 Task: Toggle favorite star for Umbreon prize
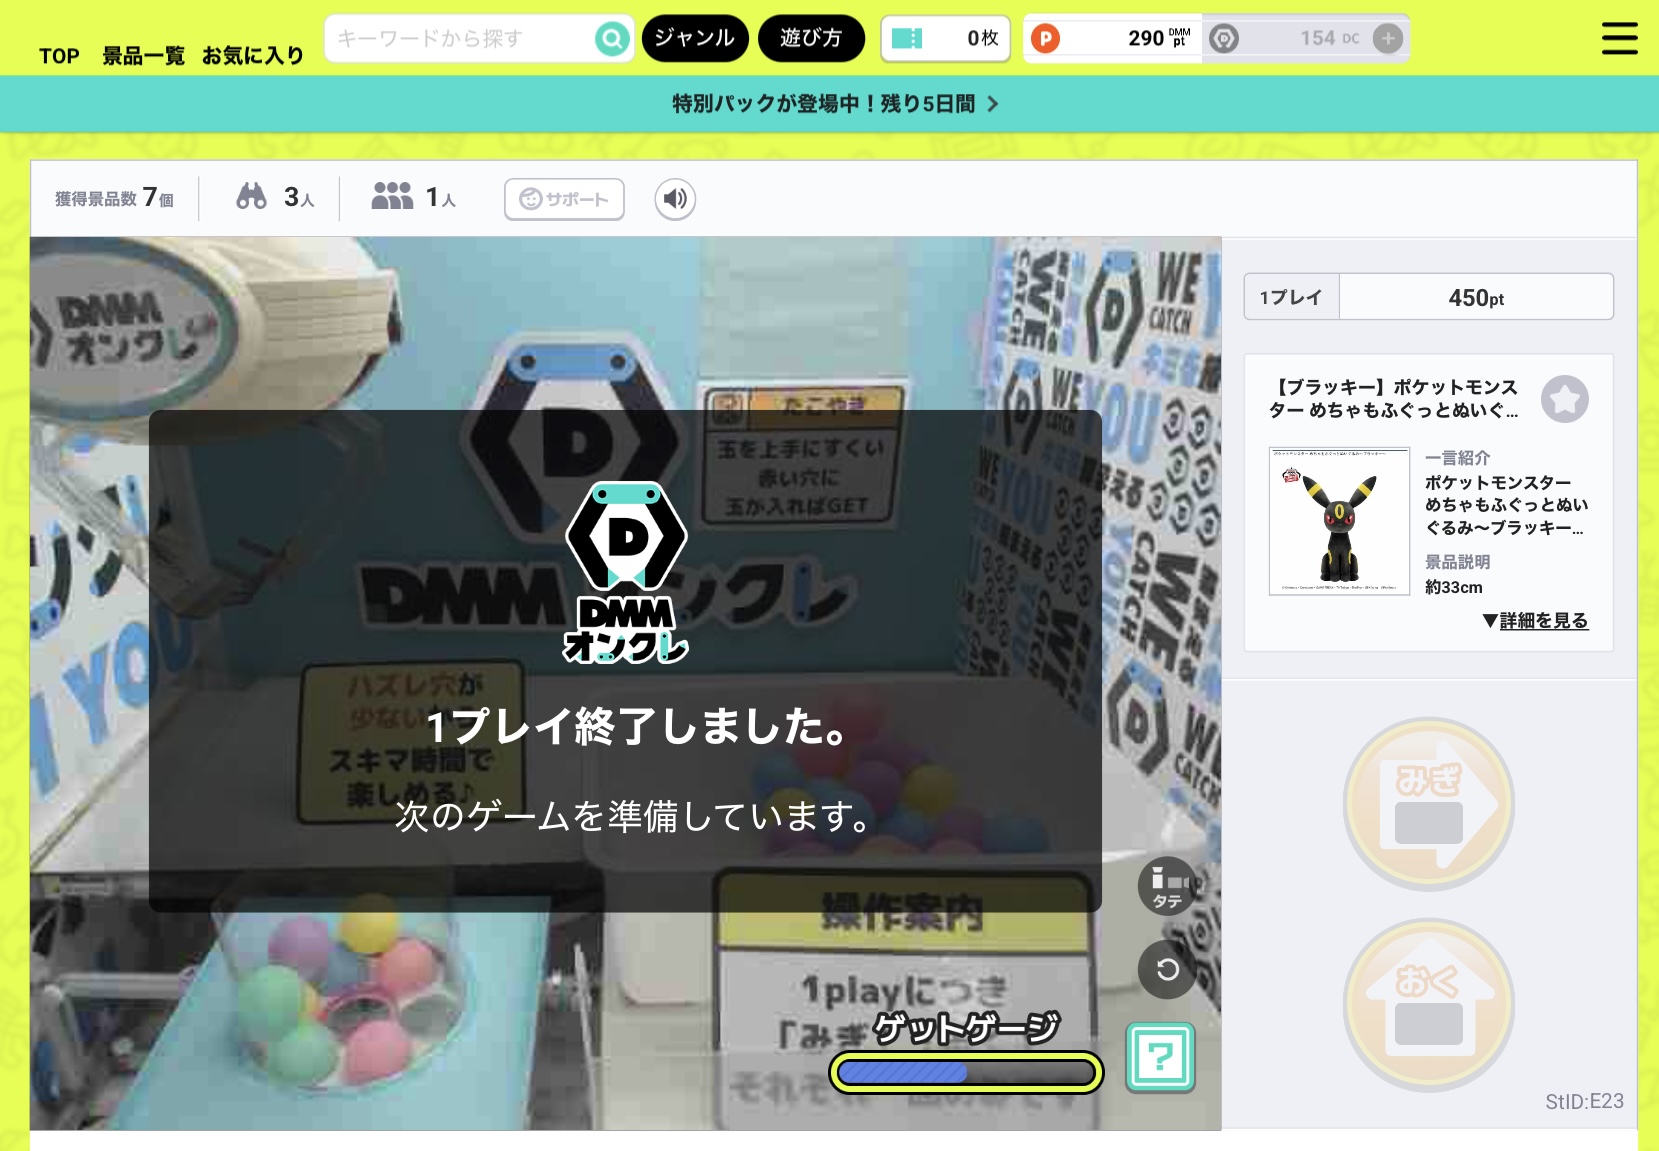1564,399
